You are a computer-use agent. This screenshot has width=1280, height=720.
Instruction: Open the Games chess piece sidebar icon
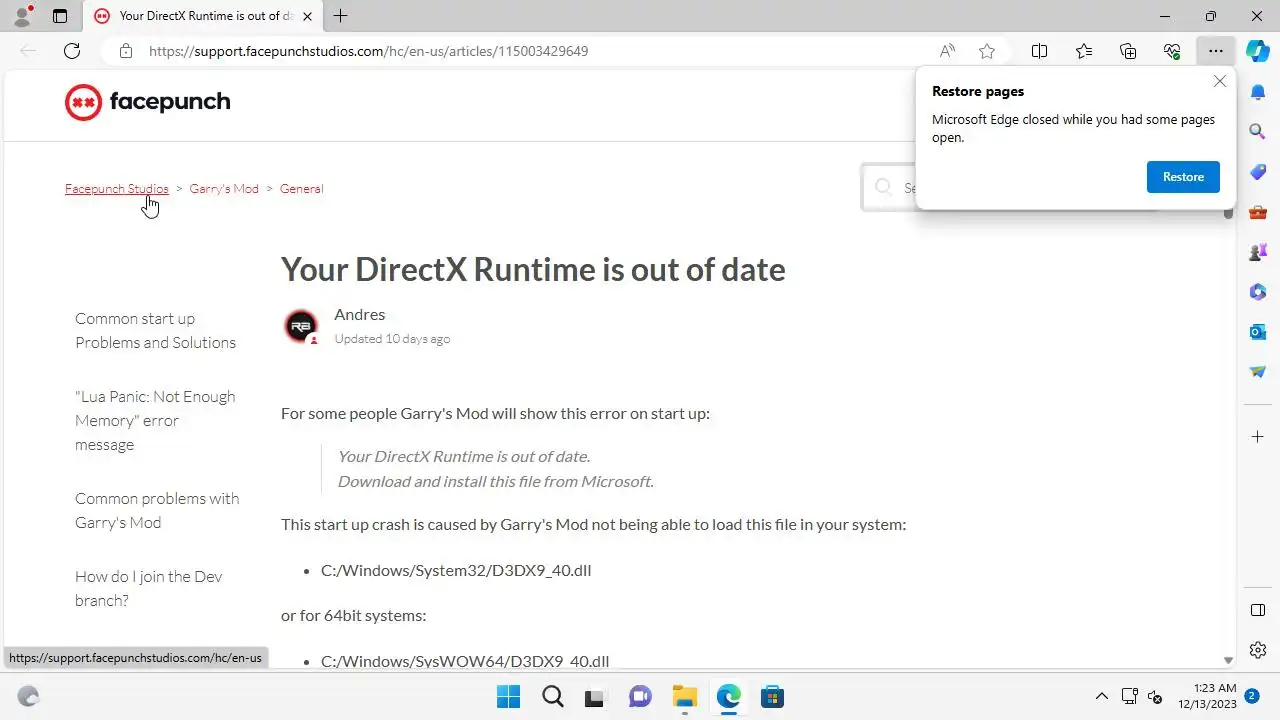[1258, 252]
